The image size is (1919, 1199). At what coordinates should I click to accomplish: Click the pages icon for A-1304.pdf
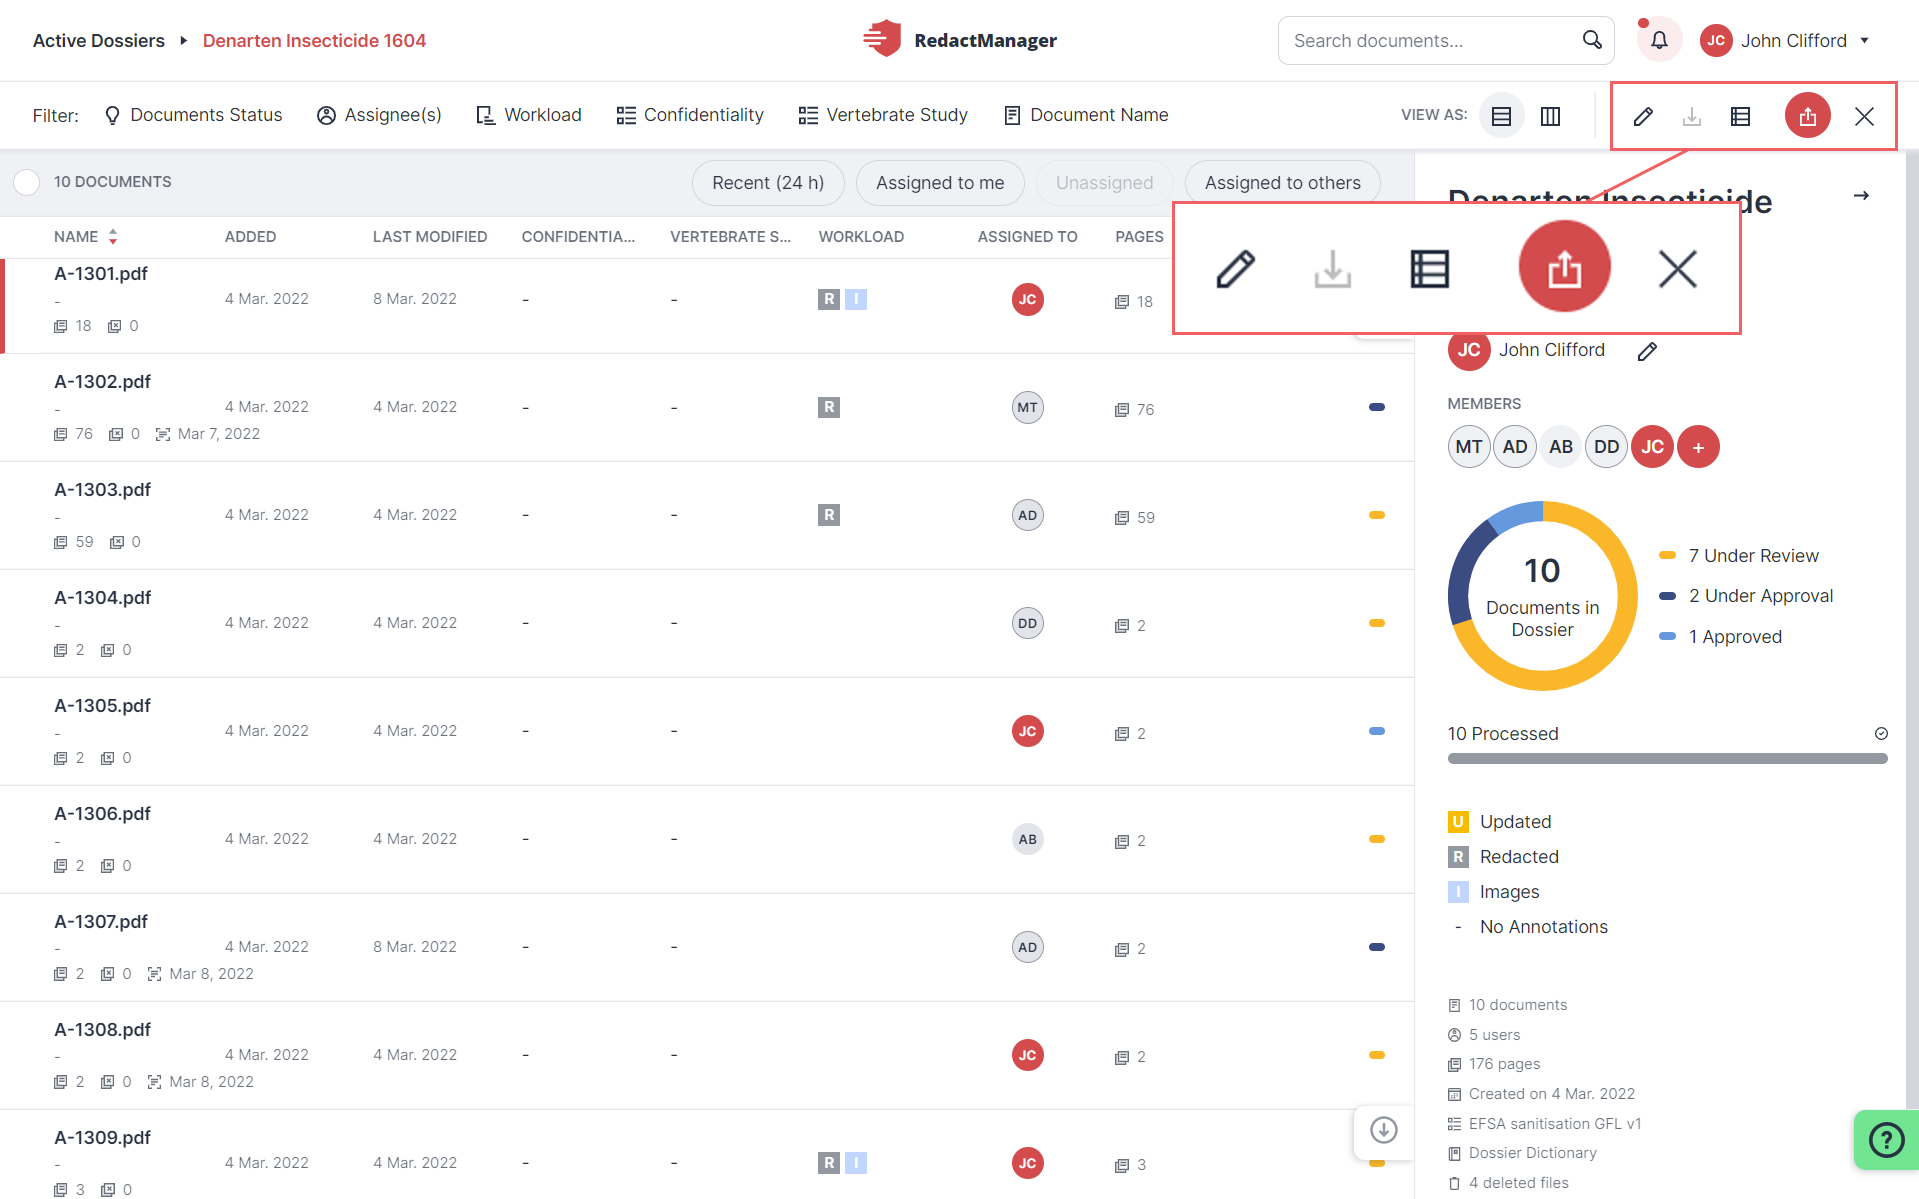coord(1122,626)
